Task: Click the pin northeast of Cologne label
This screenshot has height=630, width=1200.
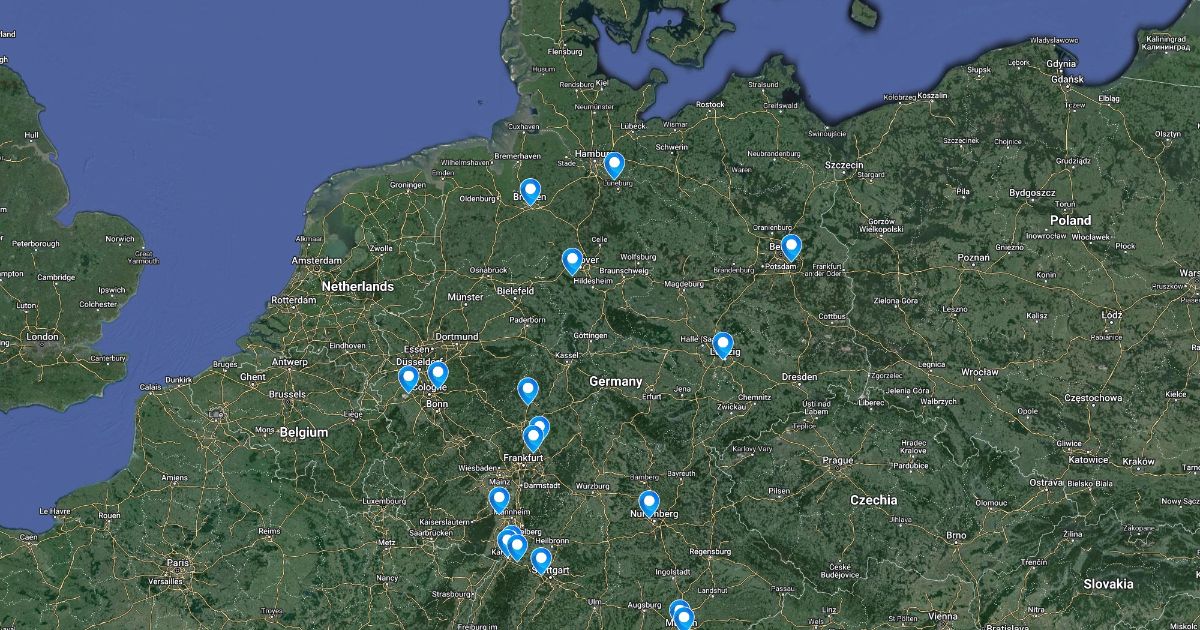Action: click(437, 374)
